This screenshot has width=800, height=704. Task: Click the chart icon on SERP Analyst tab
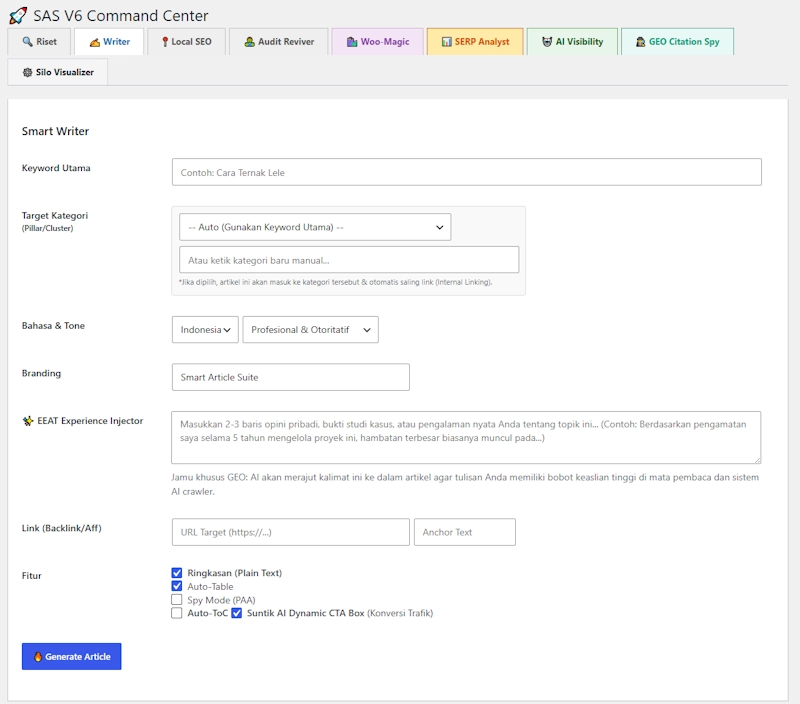click(x=446, y=42)
